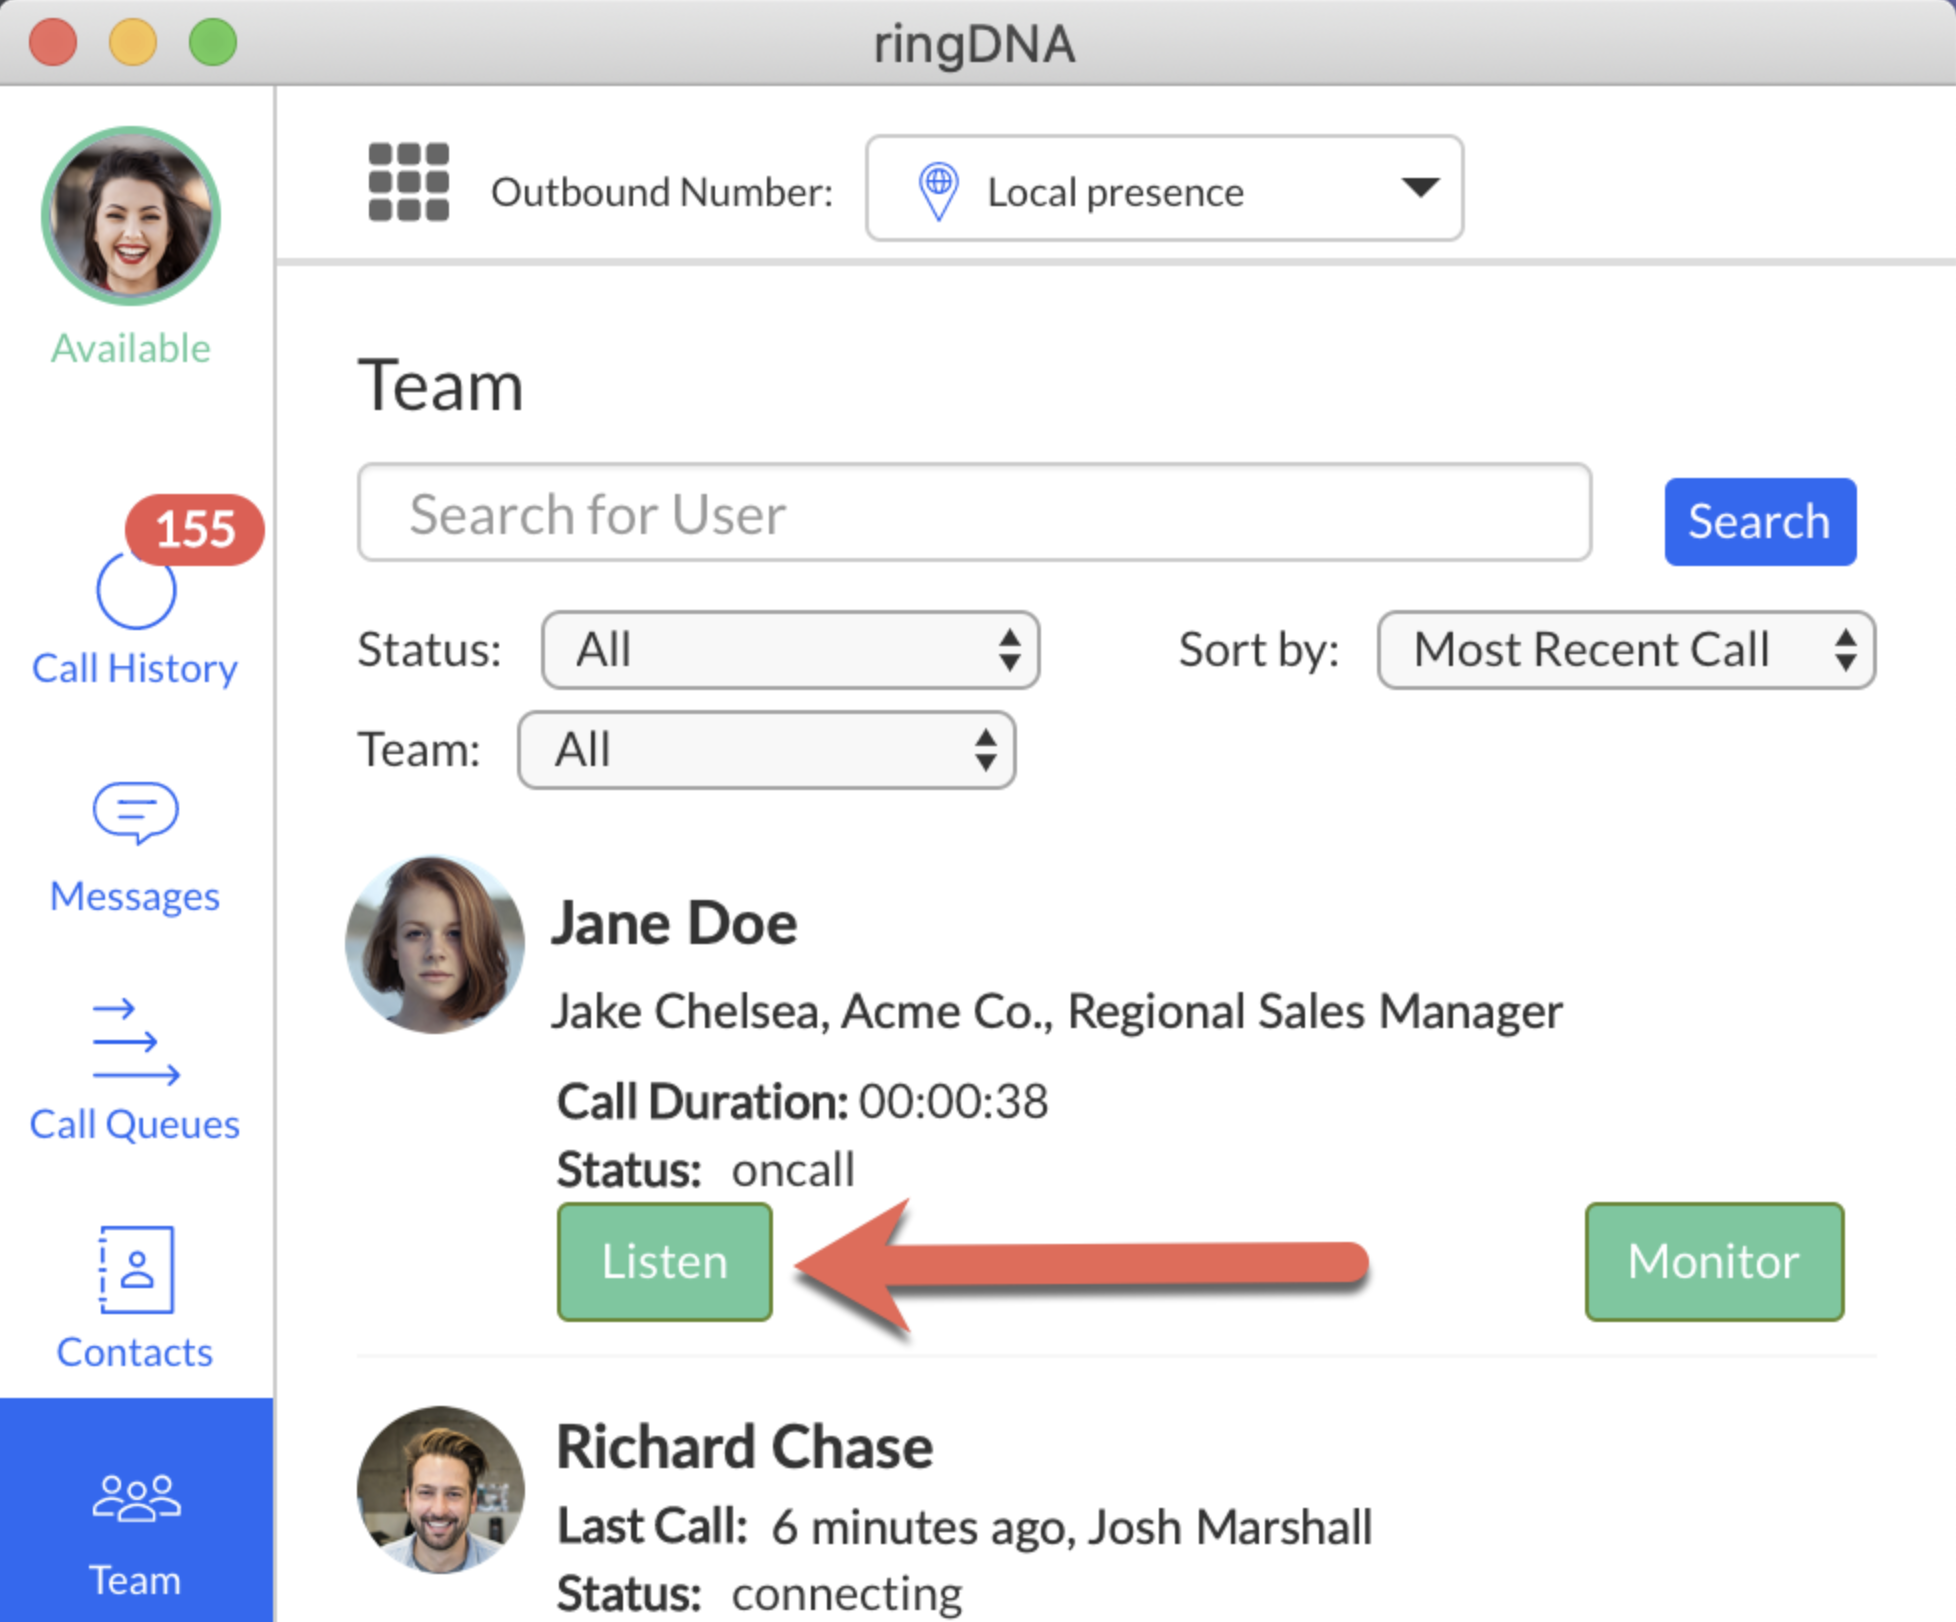Expand the Outbound Number dropdown
Image resolution: width=1956 pixels, height=1622 pixels.
tap(1164, 188)
